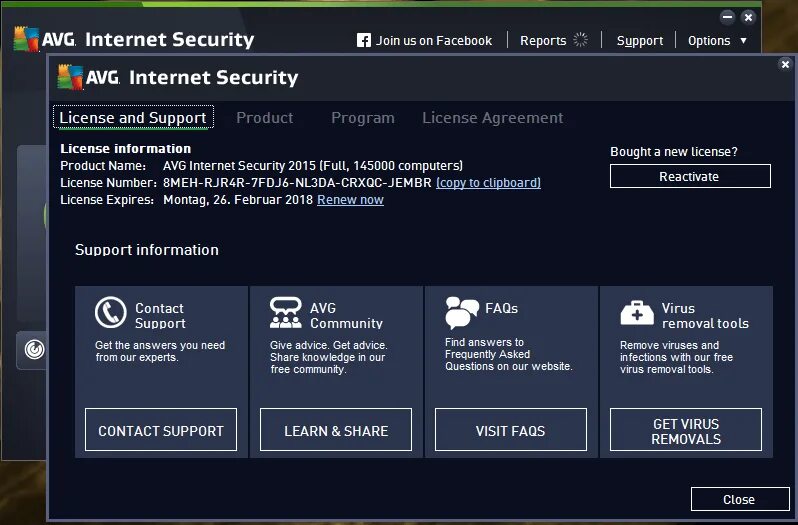Screen dimensions: 798x525
Task: Click the copy to clipboard link
Action: pos(489,183)
